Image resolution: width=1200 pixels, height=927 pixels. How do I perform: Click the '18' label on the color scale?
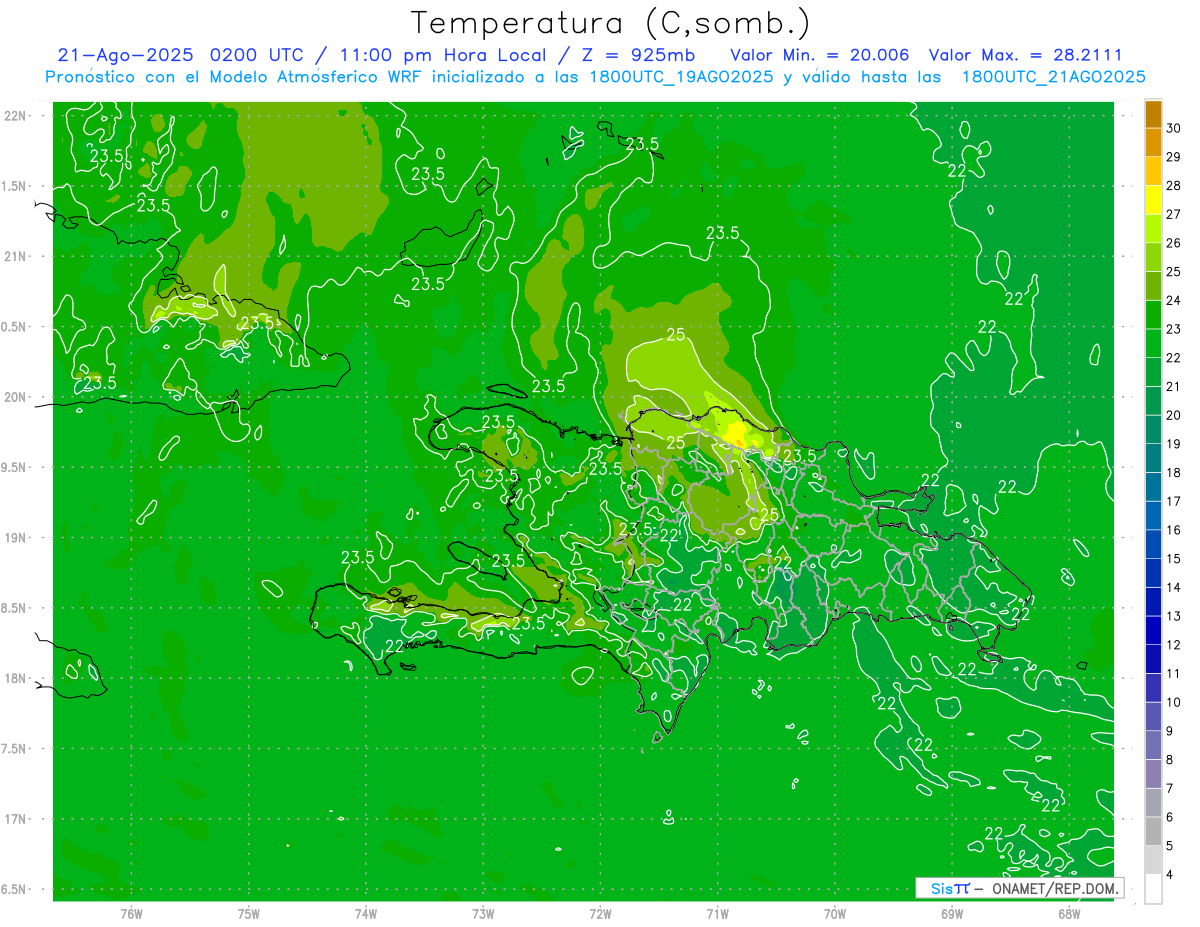pos(1174,472)
